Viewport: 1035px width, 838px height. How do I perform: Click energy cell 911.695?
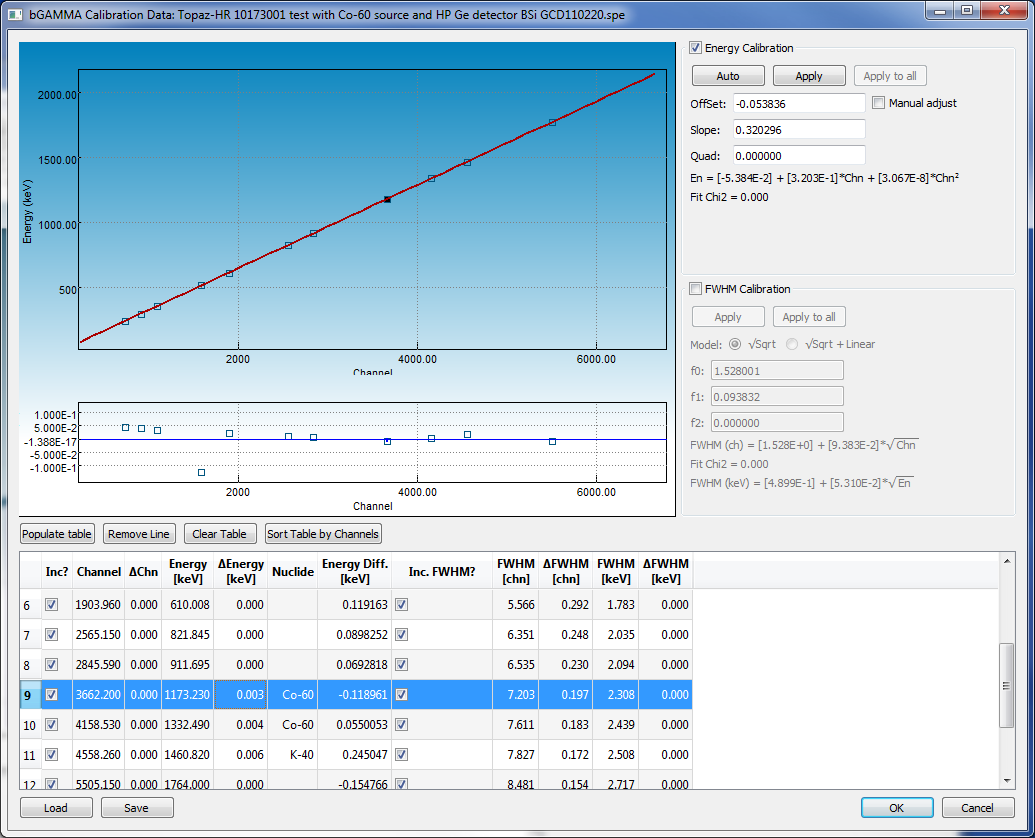[x=187, y=664]
